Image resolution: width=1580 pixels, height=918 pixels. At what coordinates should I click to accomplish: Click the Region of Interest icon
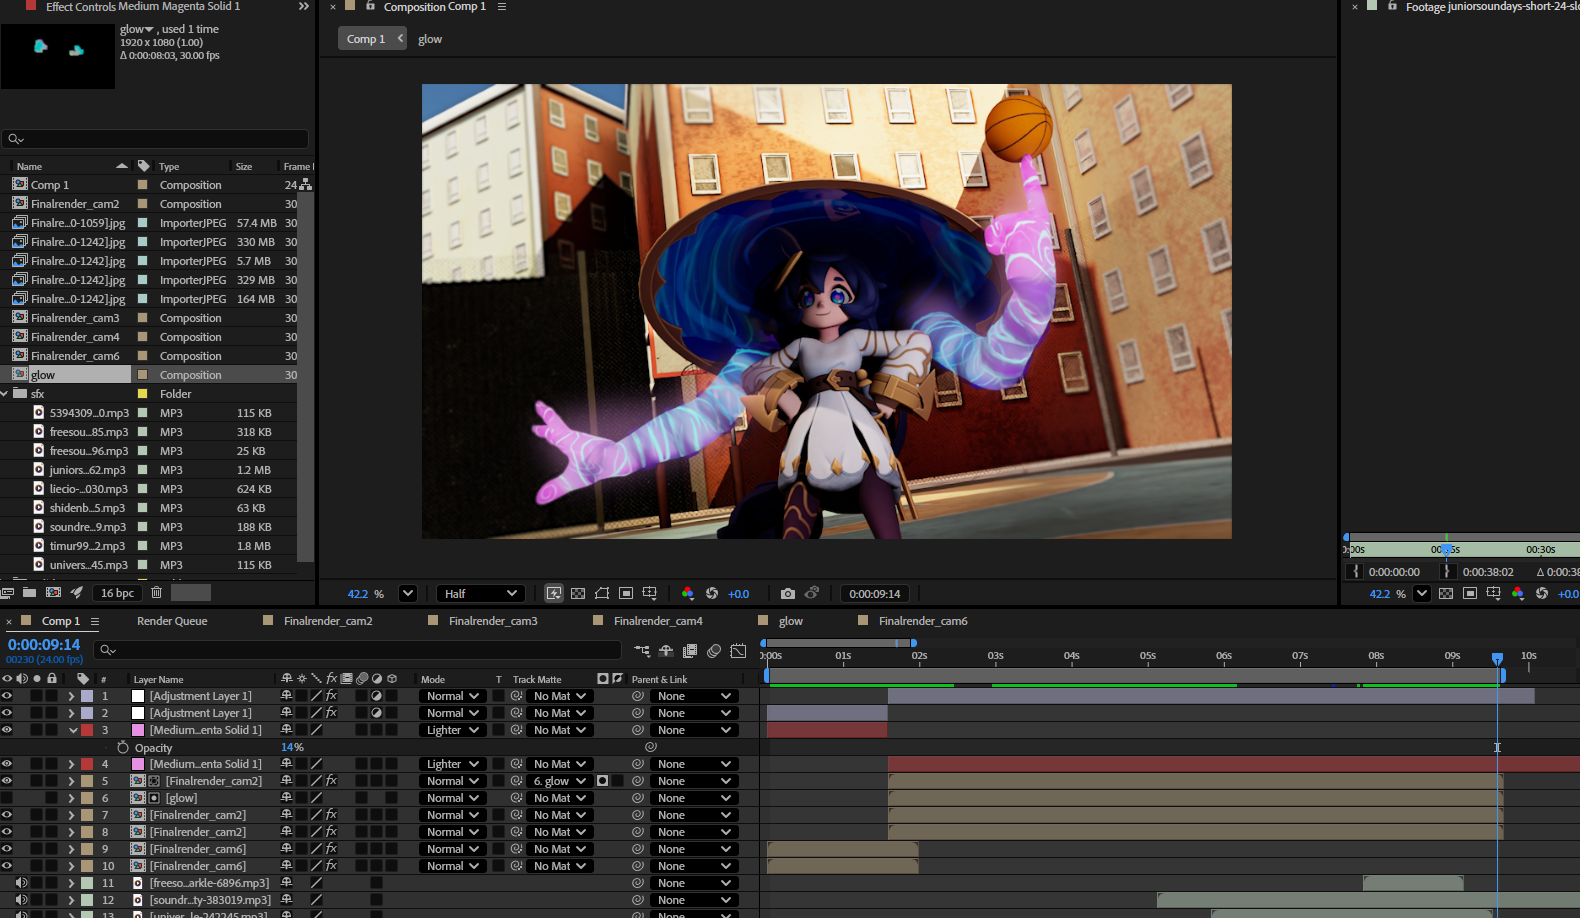[626, 594]
